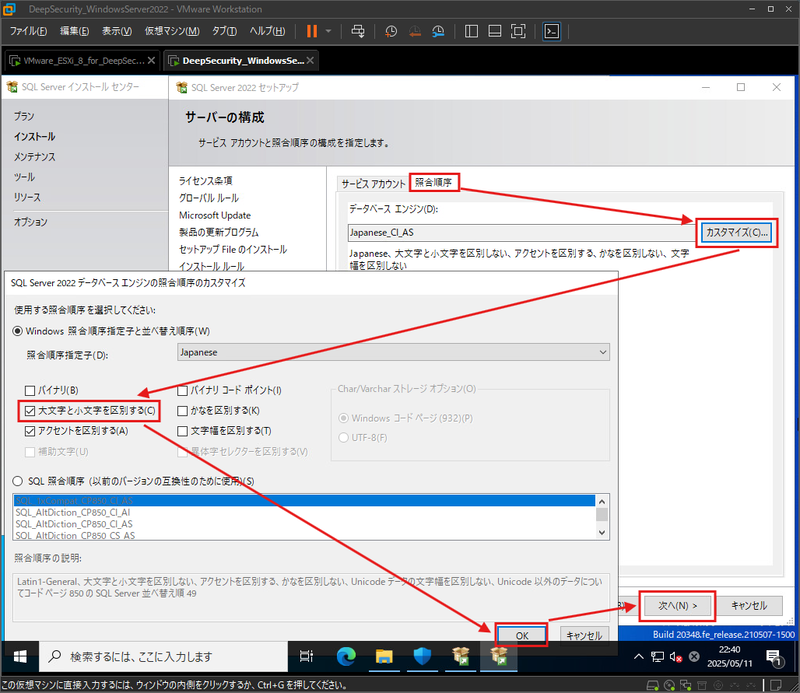
Task: Click the ライセンス条項 setup step
Action: [x=206, y=181]
